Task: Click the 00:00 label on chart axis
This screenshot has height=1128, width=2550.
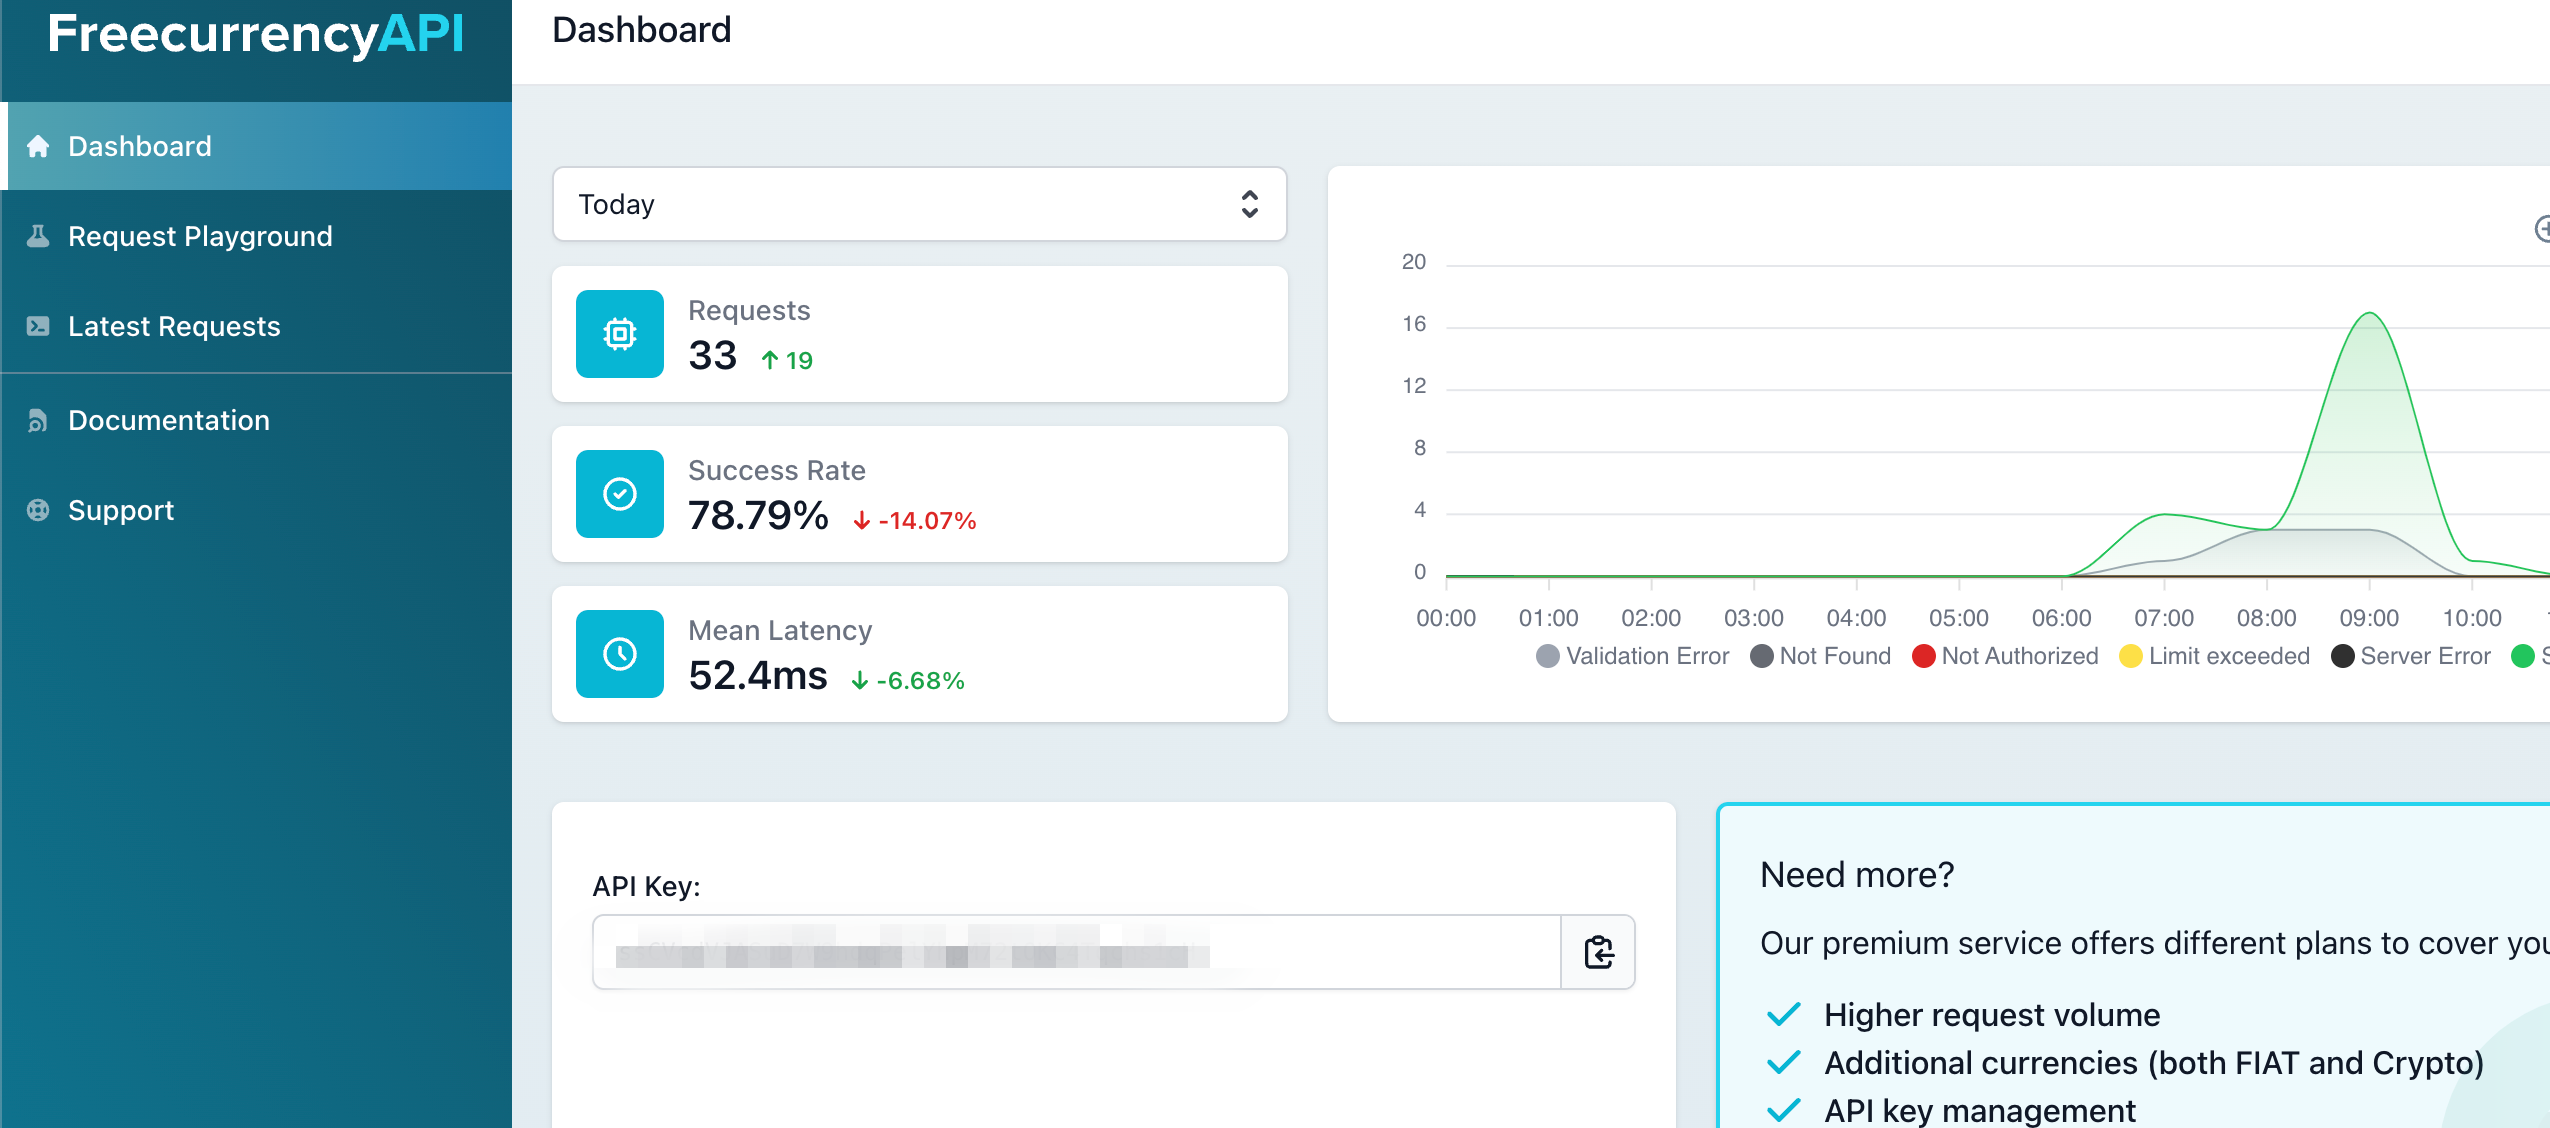Action: 1446,618
